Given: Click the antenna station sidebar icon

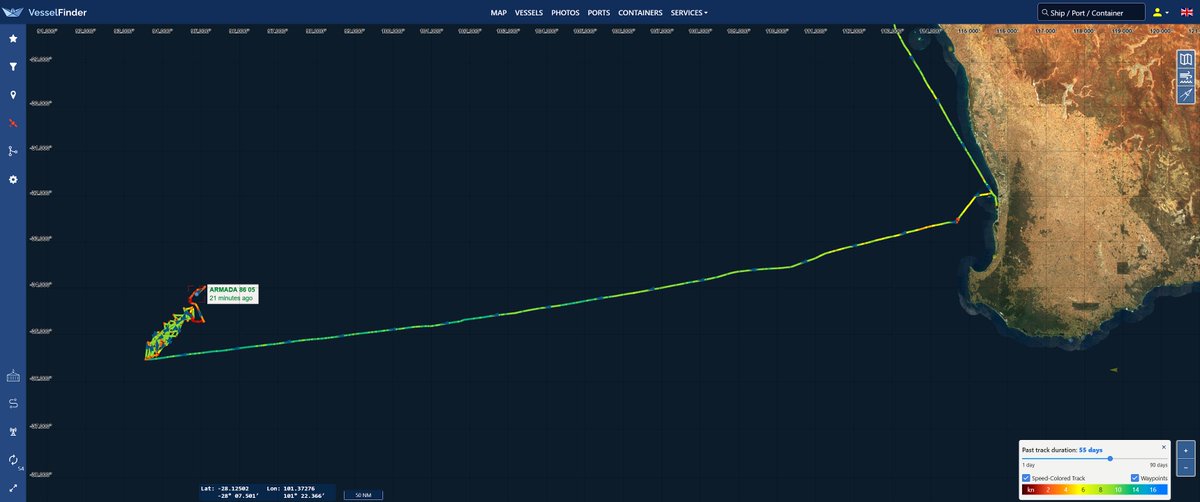Looking at the screenshot, I should tap(13, 432).
